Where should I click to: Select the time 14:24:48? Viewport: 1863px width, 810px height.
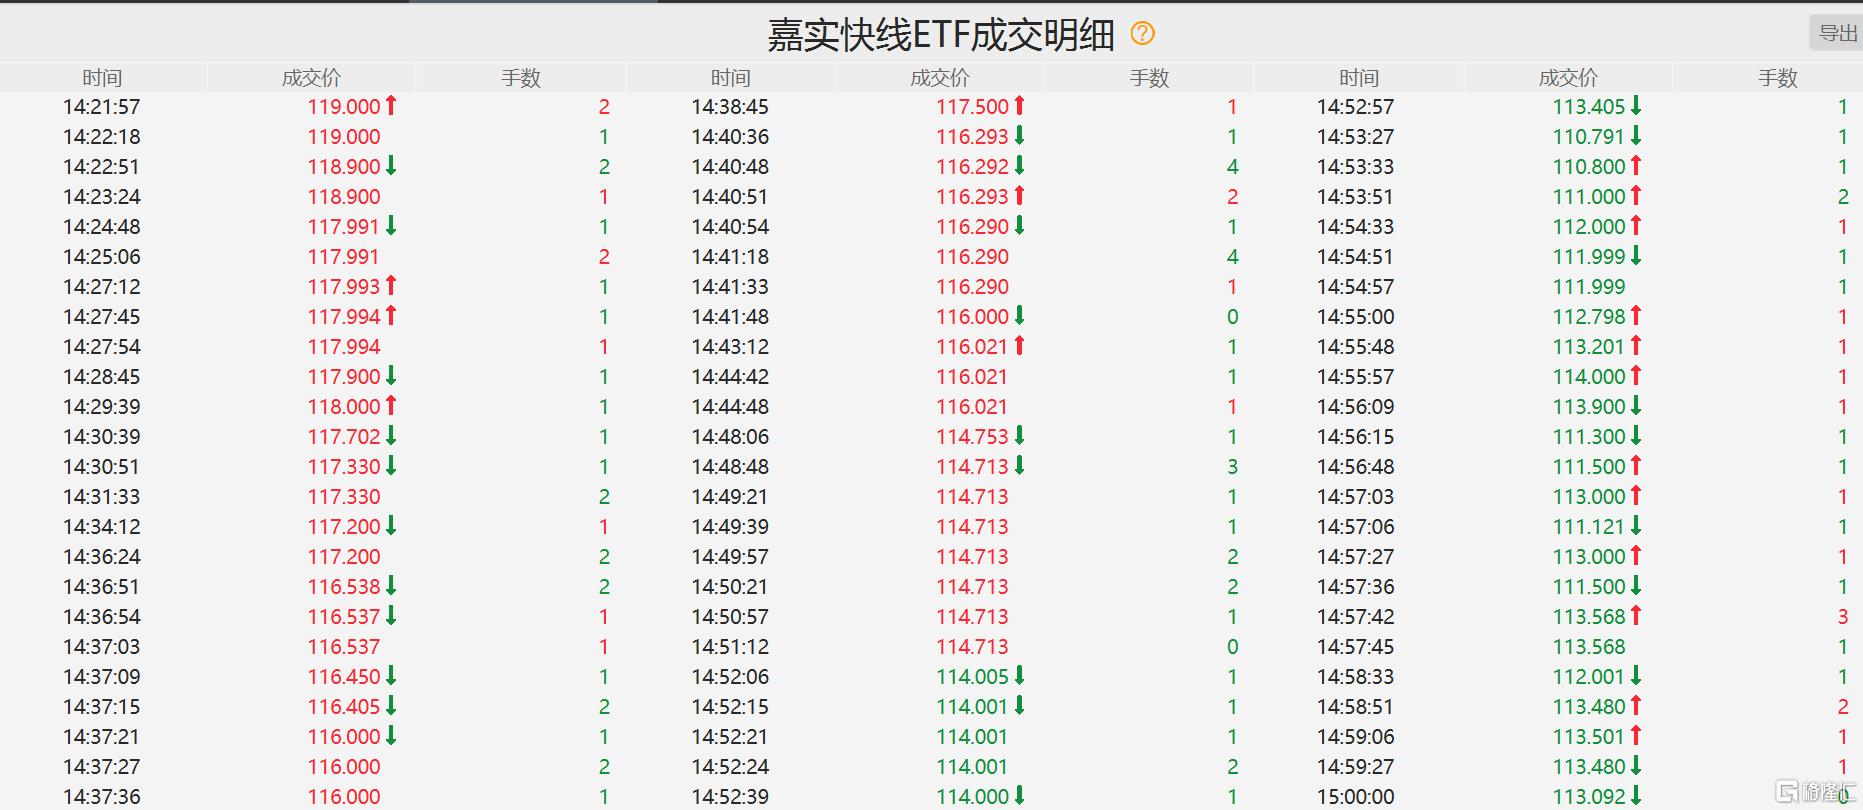102,227
